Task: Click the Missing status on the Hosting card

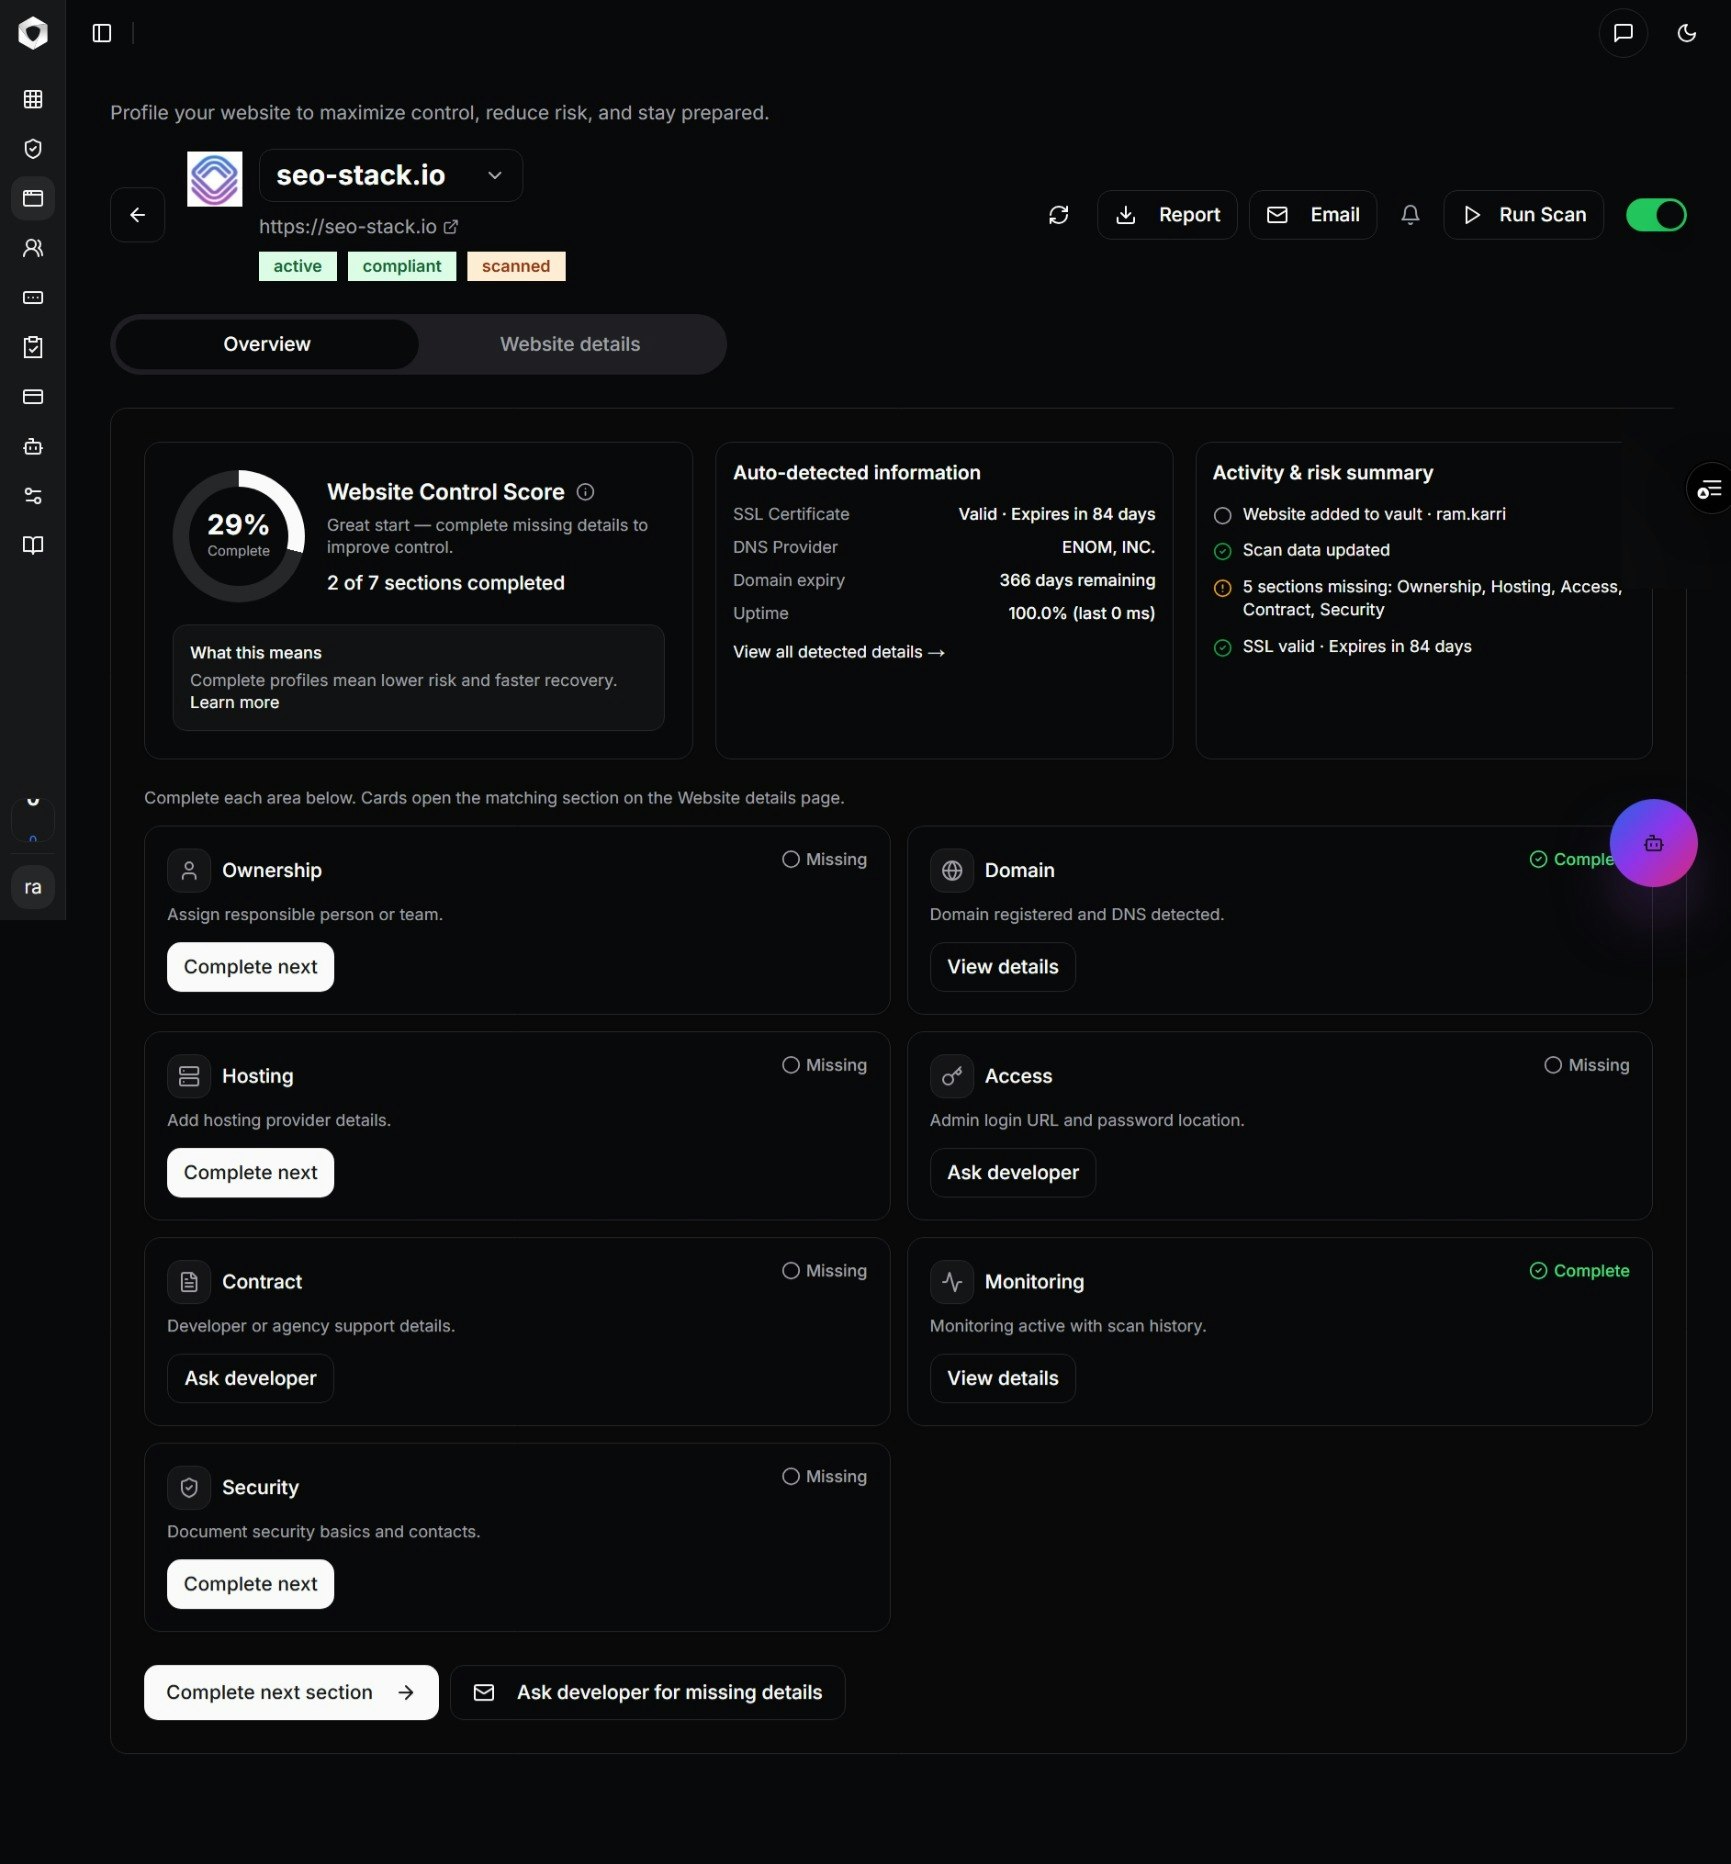Action: click(x=824, y=1065)
